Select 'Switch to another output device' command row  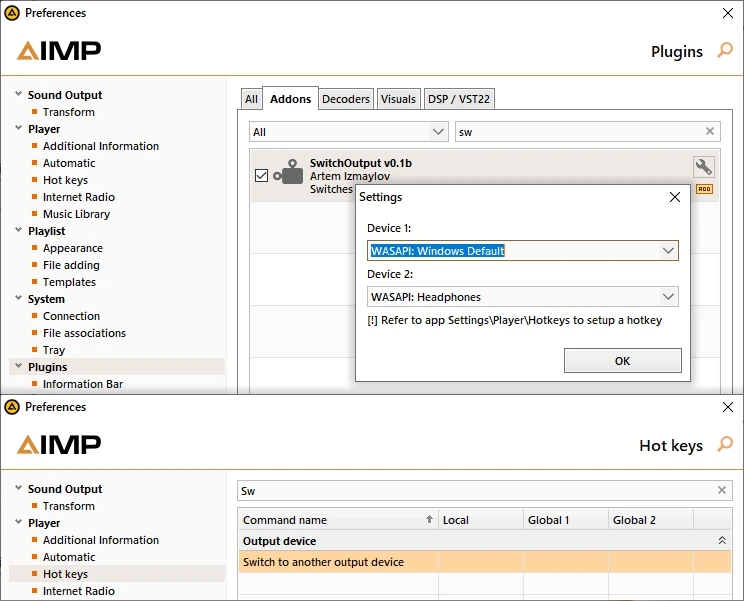point(484,562)
